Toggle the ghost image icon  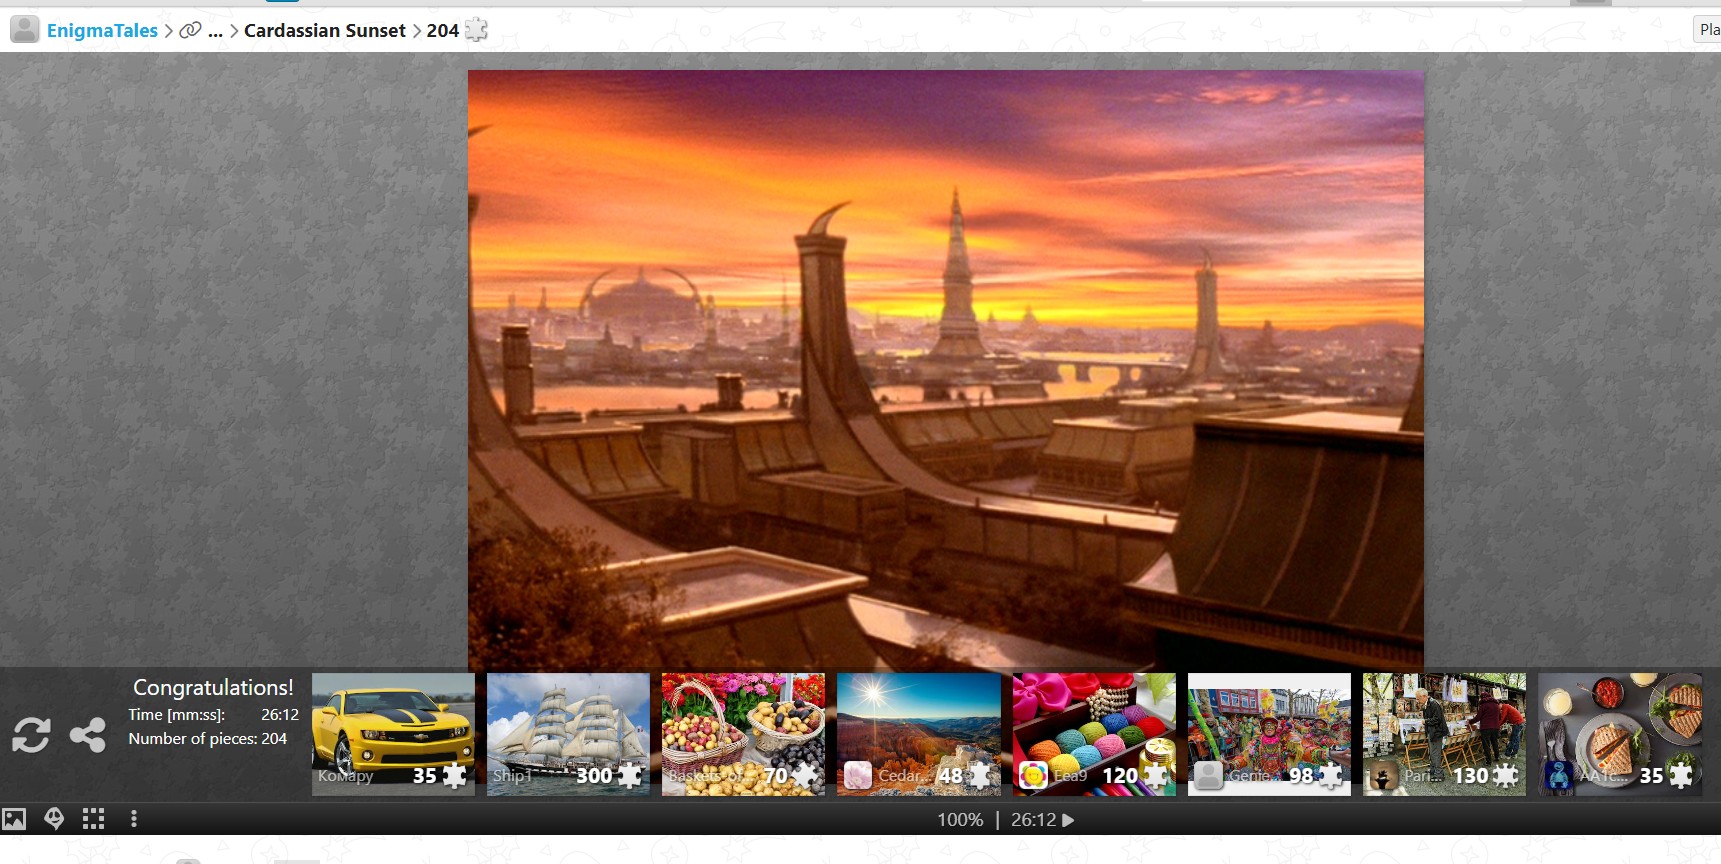54,819
